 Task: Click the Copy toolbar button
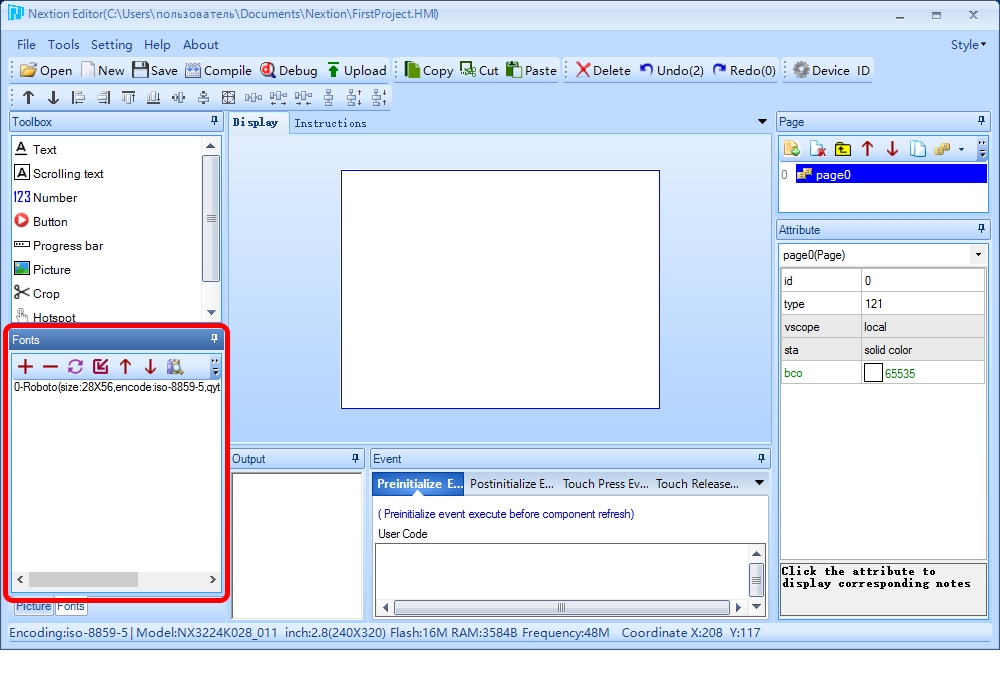pos(429,70)
